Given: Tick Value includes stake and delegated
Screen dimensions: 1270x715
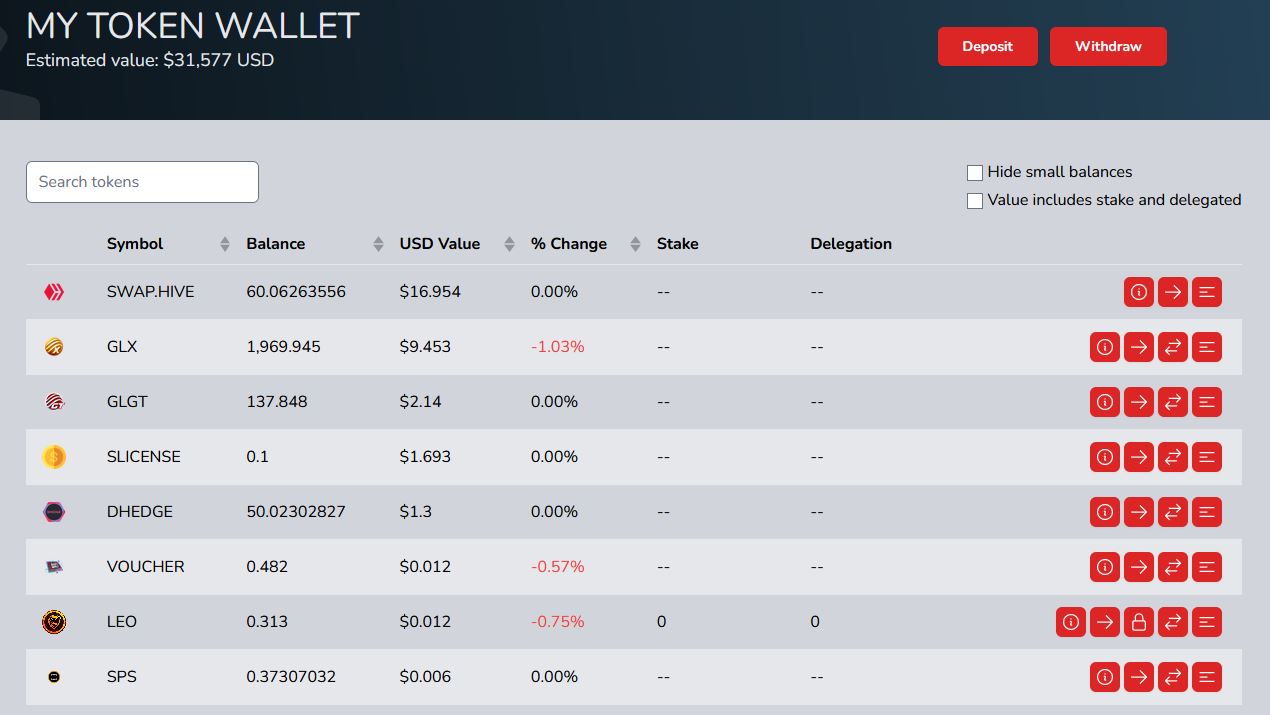Looking at the screenshot, I should click(975, 201).
